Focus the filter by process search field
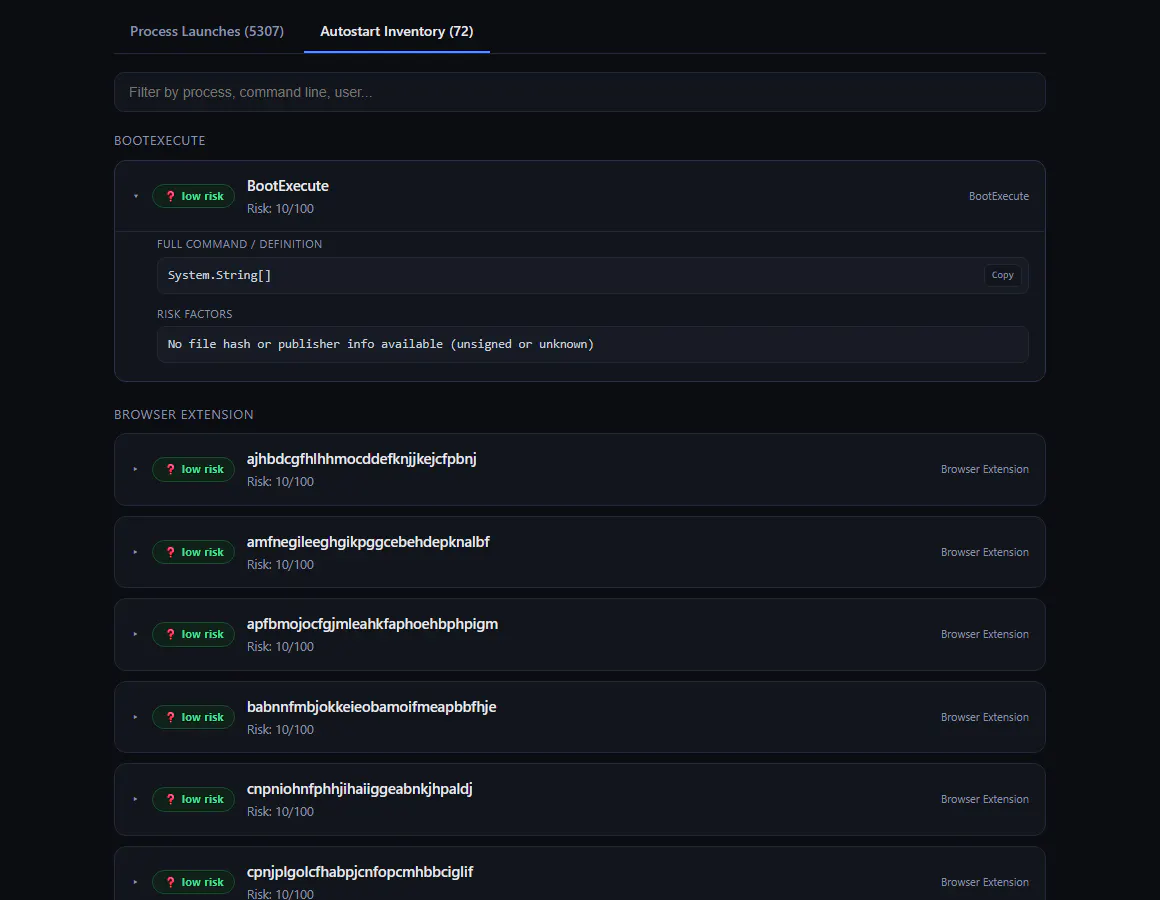Viewport: 1160px width, 900px height. 579,92
